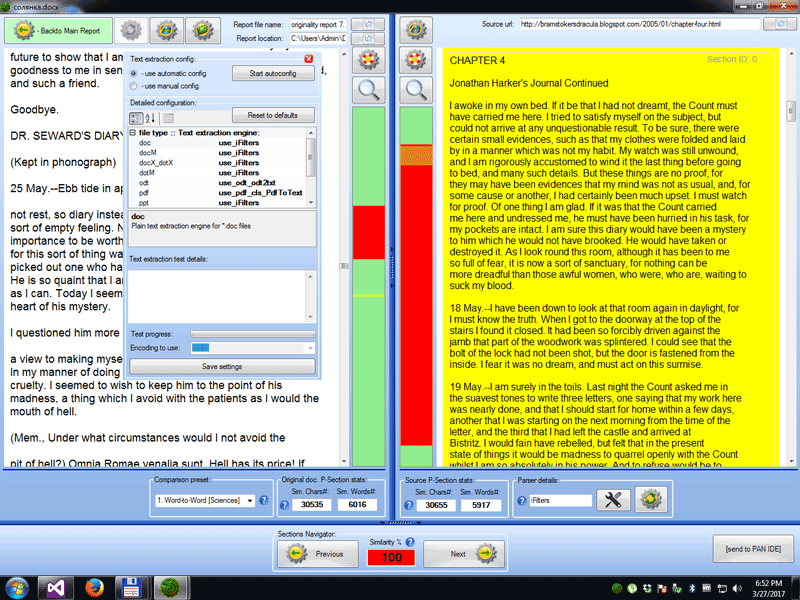Click the gray gear button beside Back to Main Report
The height and width of the screenshot is (600, 800).
[x=131, y=31]
